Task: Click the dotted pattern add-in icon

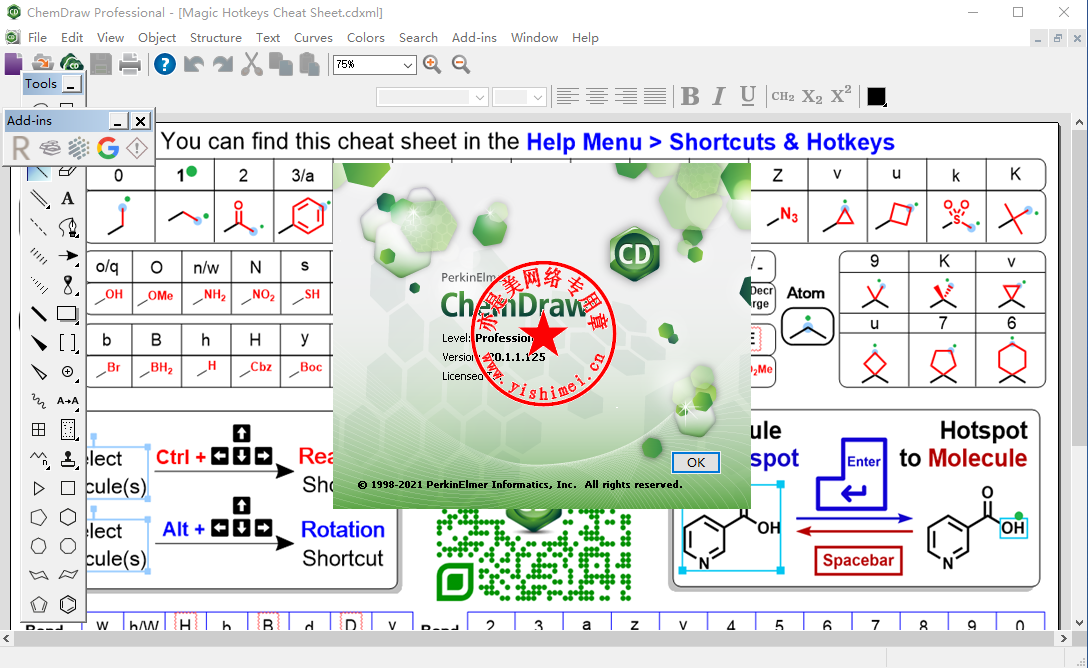Action: point(78,148)
